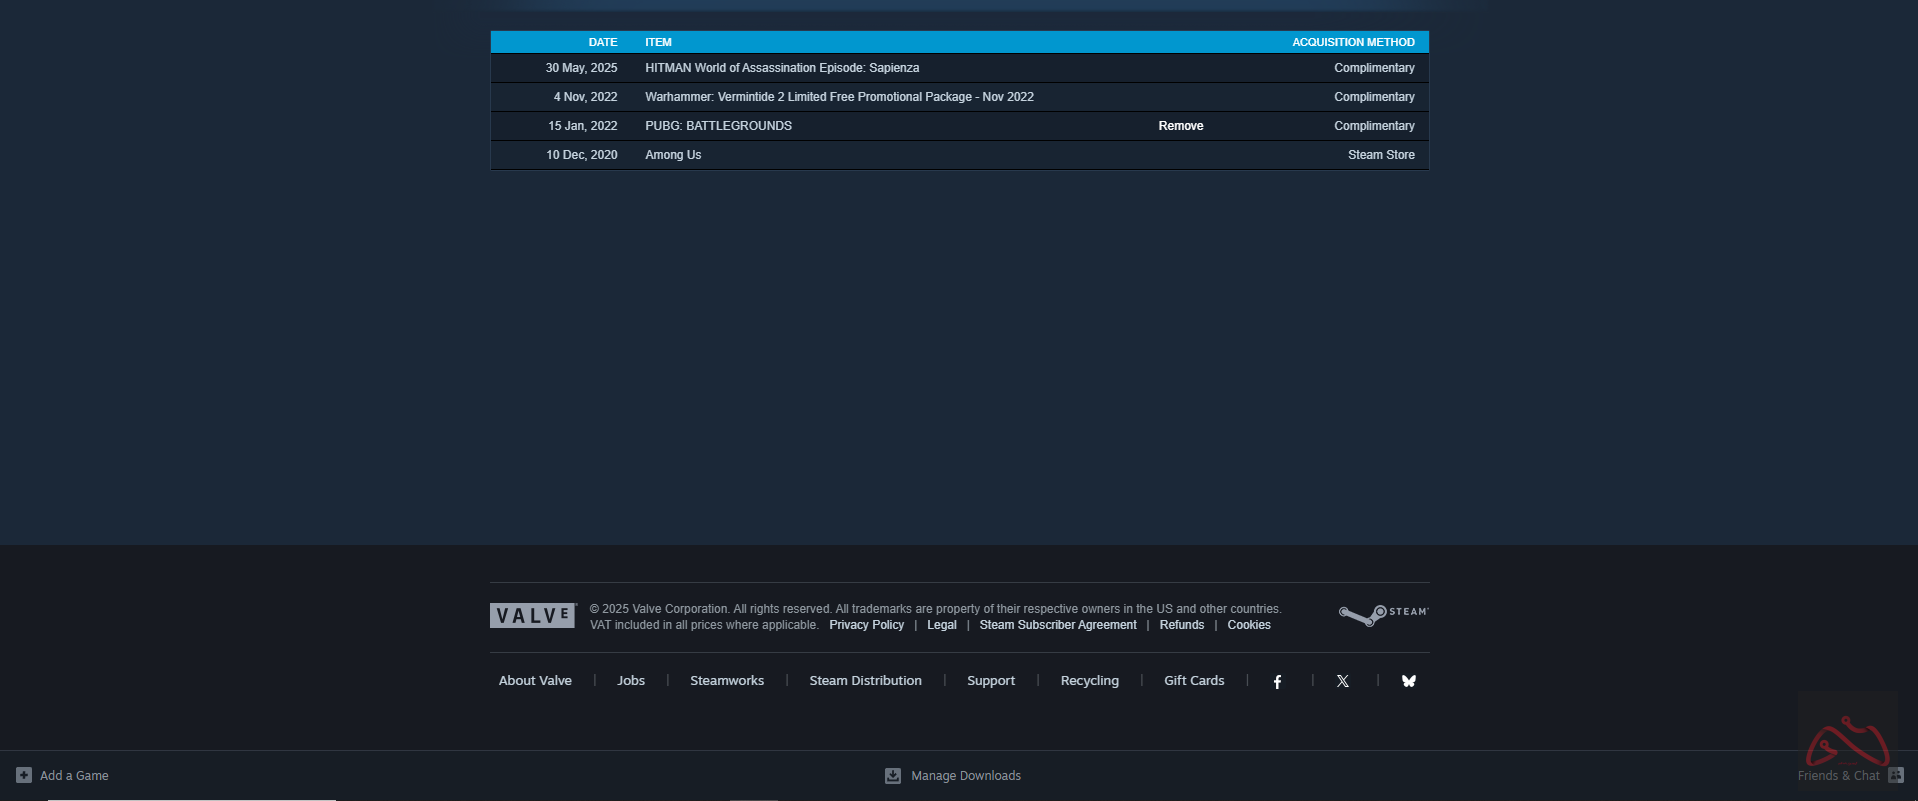This screenshot has width=1918, height=801.
Task: Click the Manage Downloads arrow icon
Action: pos(893,775)
